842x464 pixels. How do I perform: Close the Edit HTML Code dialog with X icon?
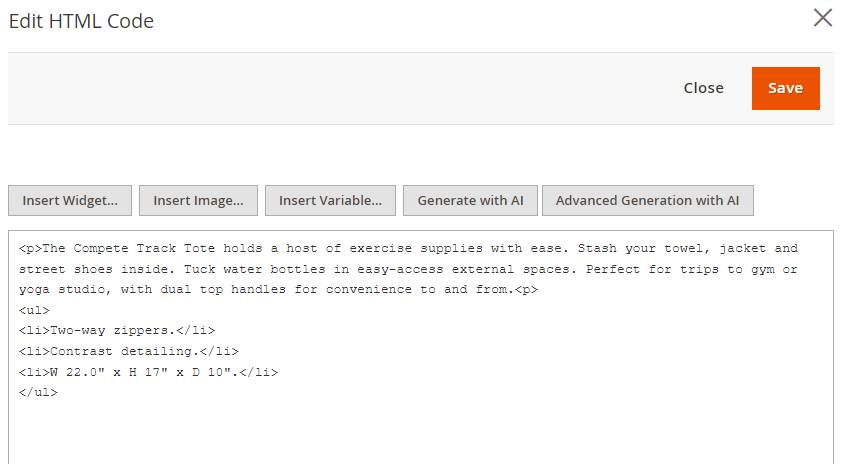[x=822, y=18]
